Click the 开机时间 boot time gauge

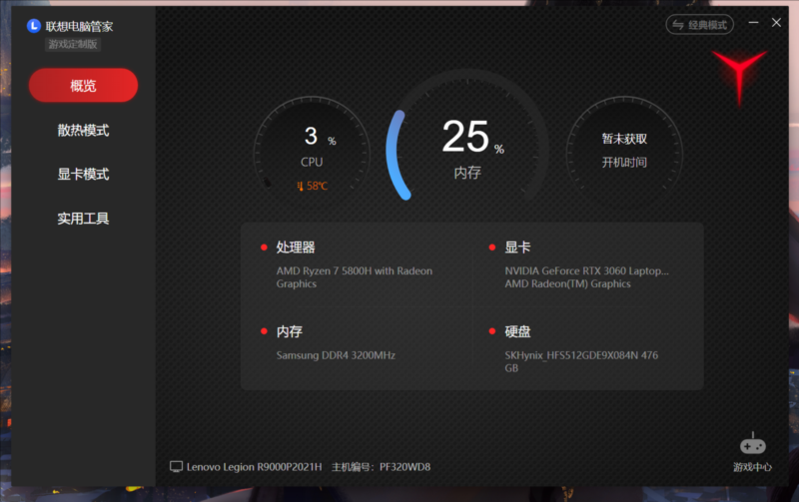[x=624, y=150]
